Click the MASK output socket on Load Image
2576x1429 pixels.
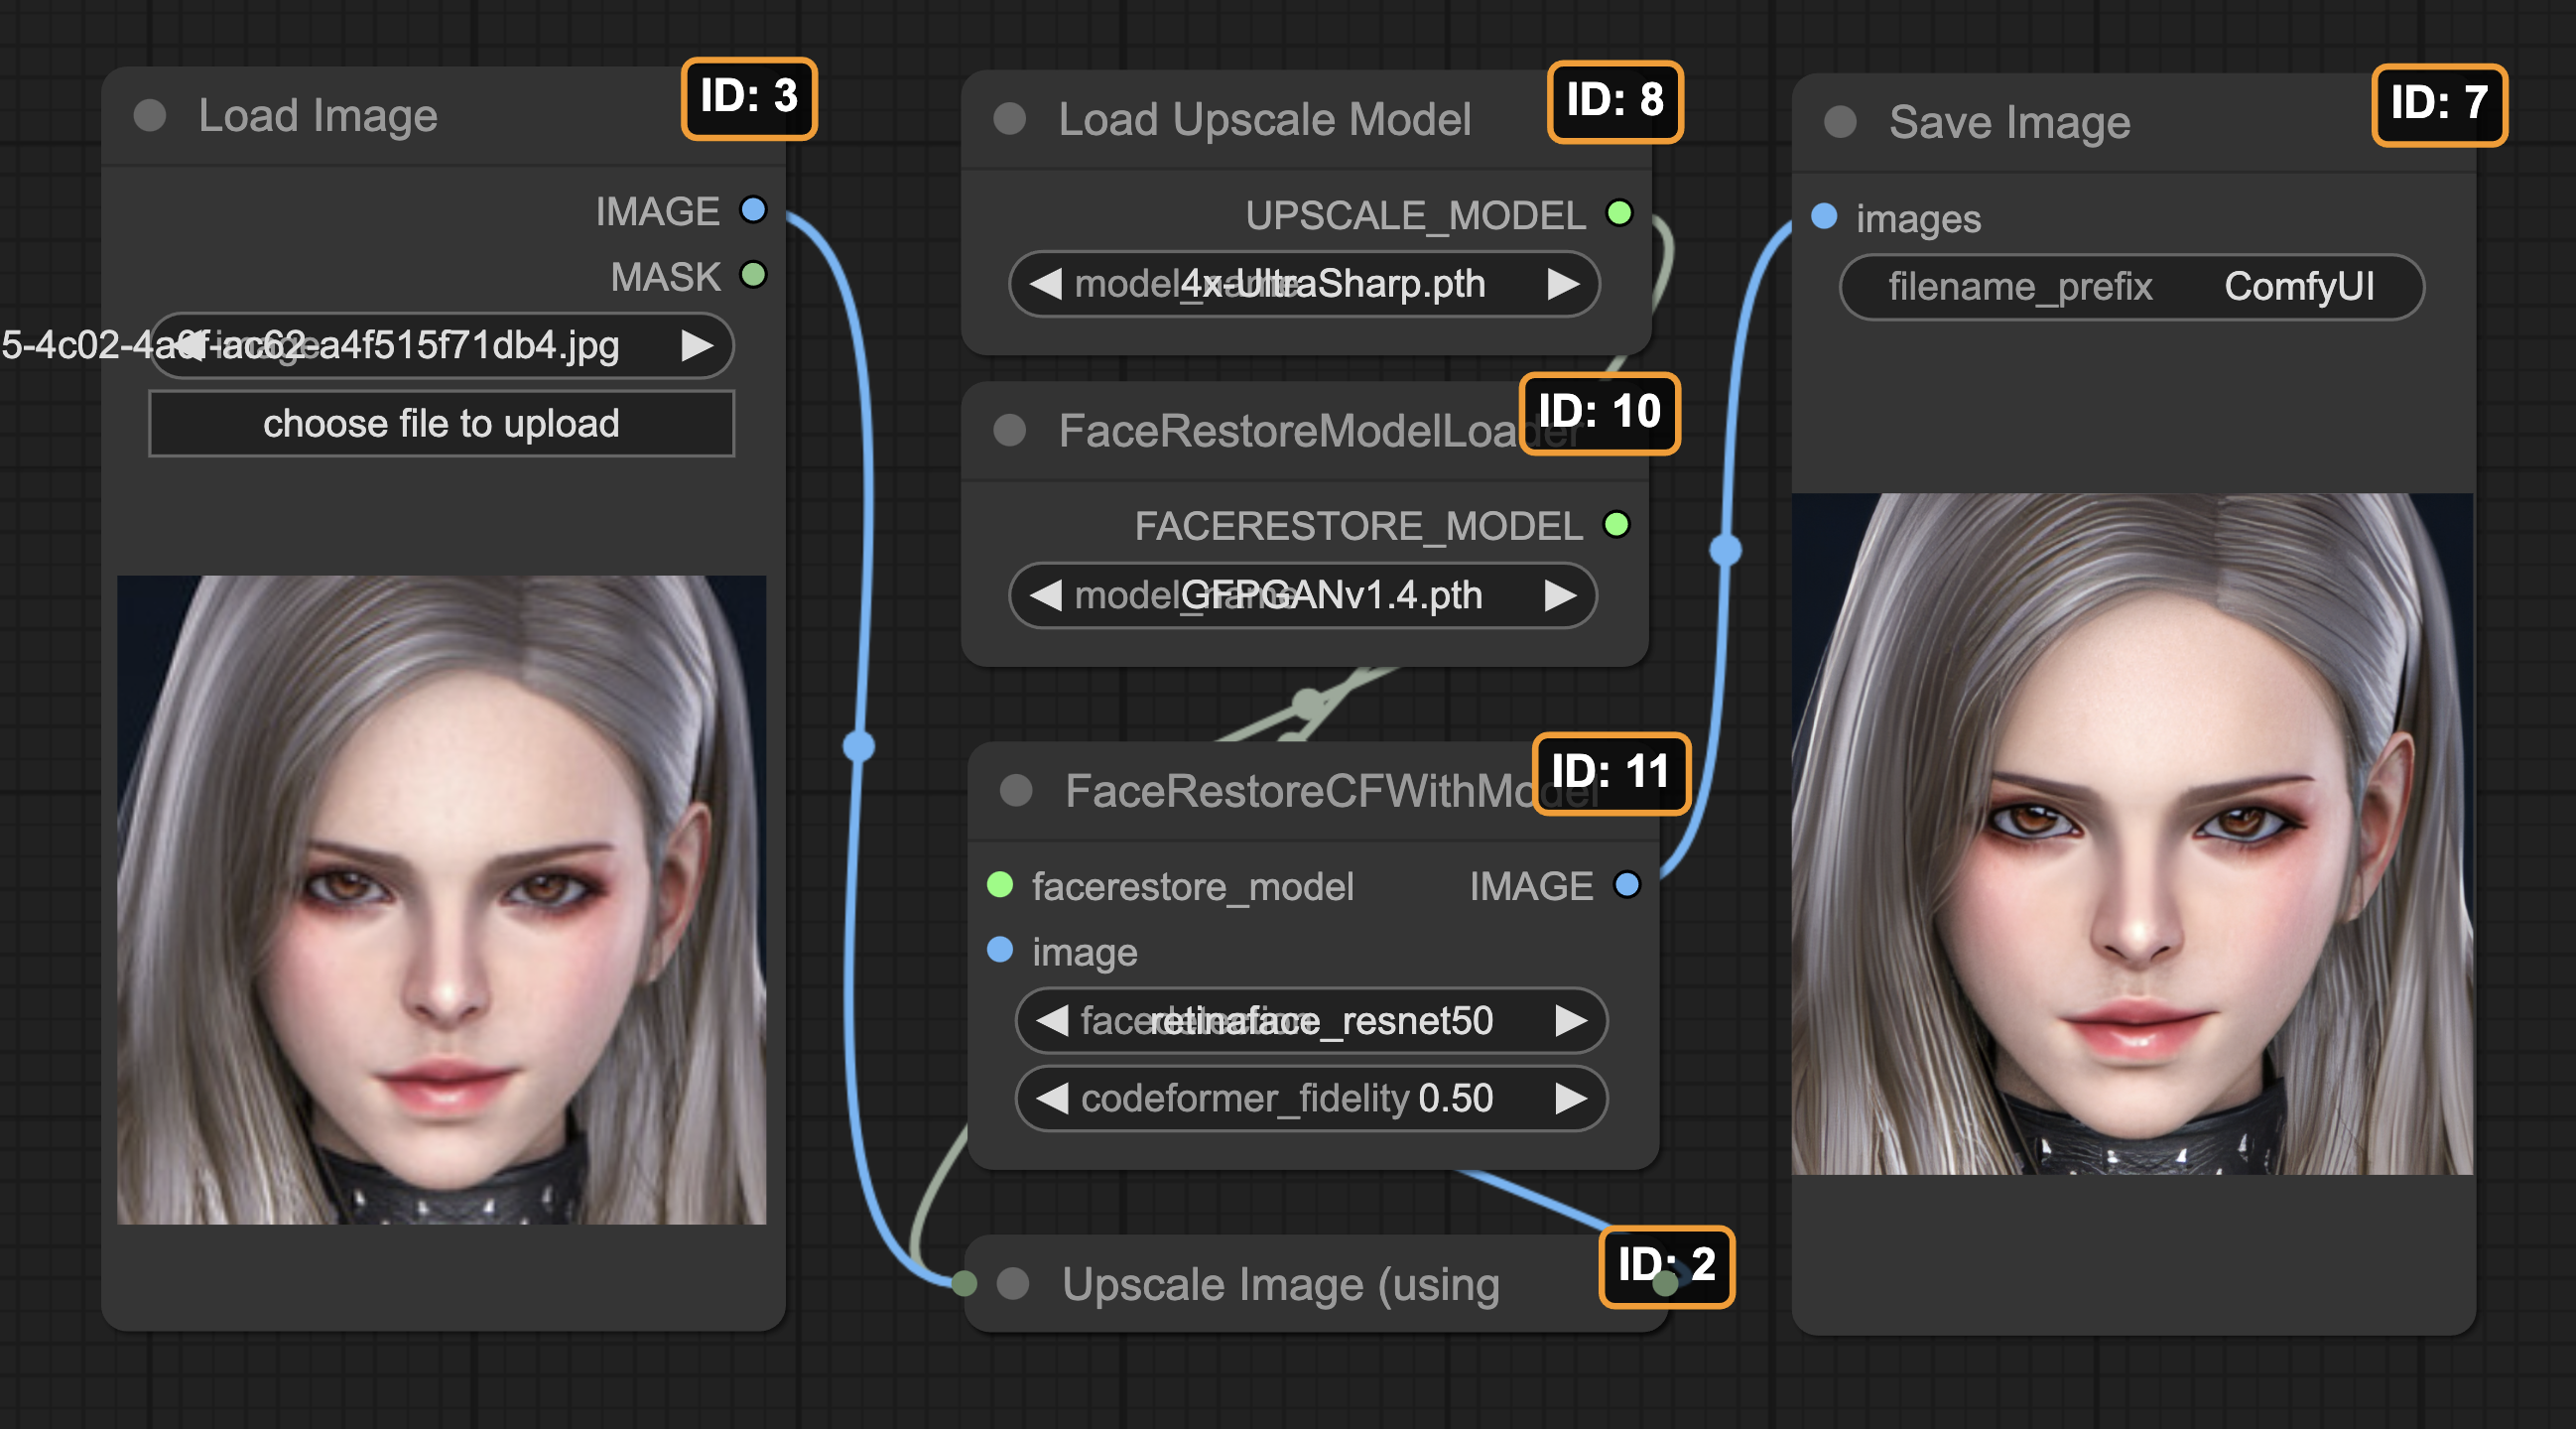753,275
